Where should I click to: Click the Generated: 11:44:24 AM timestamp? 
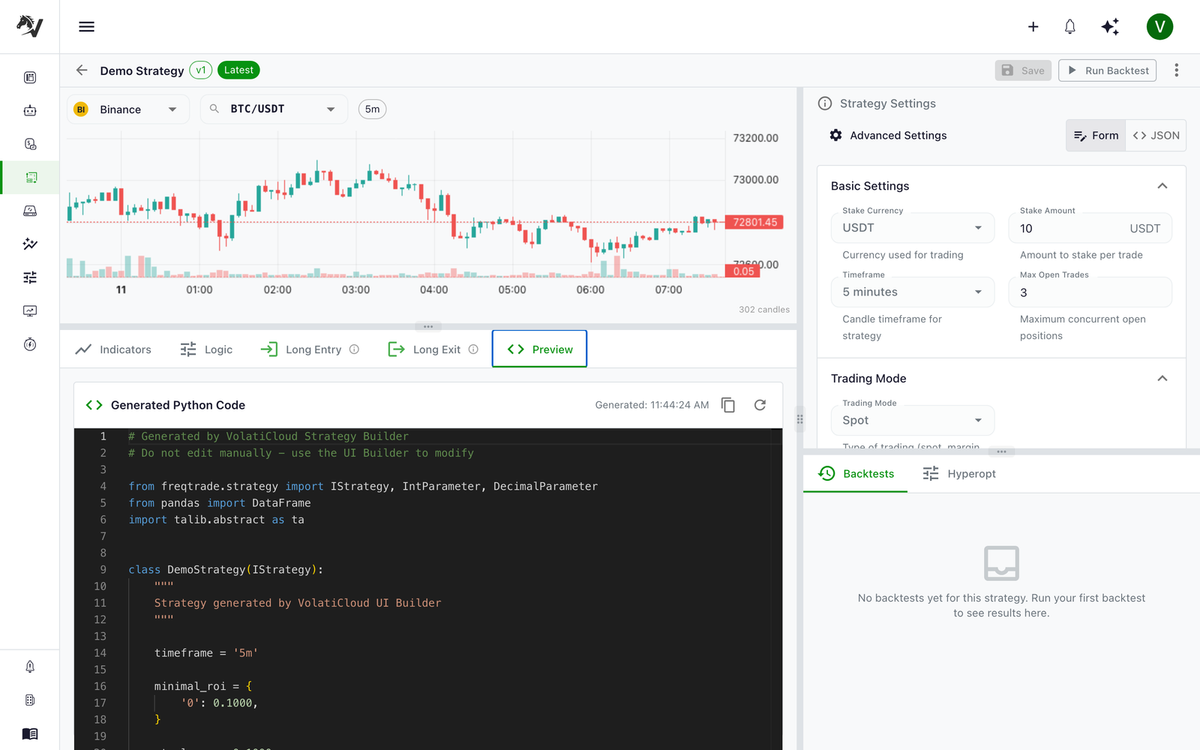point(652,405)
